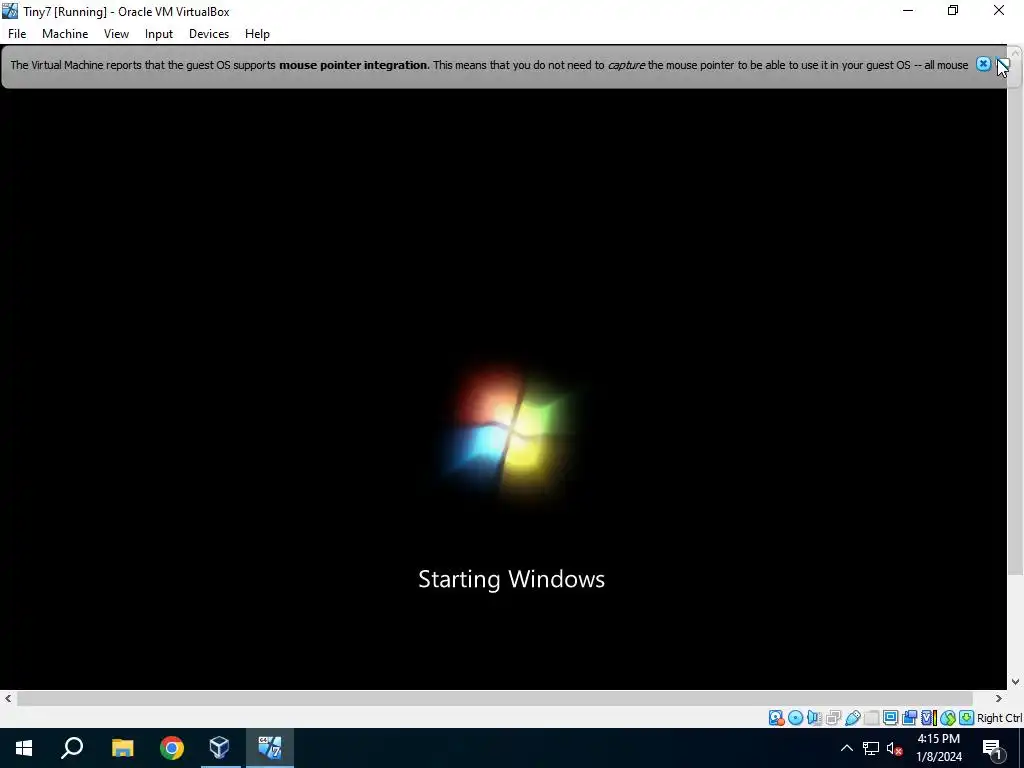Click the Right Ctrl host key label
The height and width of the screenshot is (768, 1024).
click(x=999, y=718)
